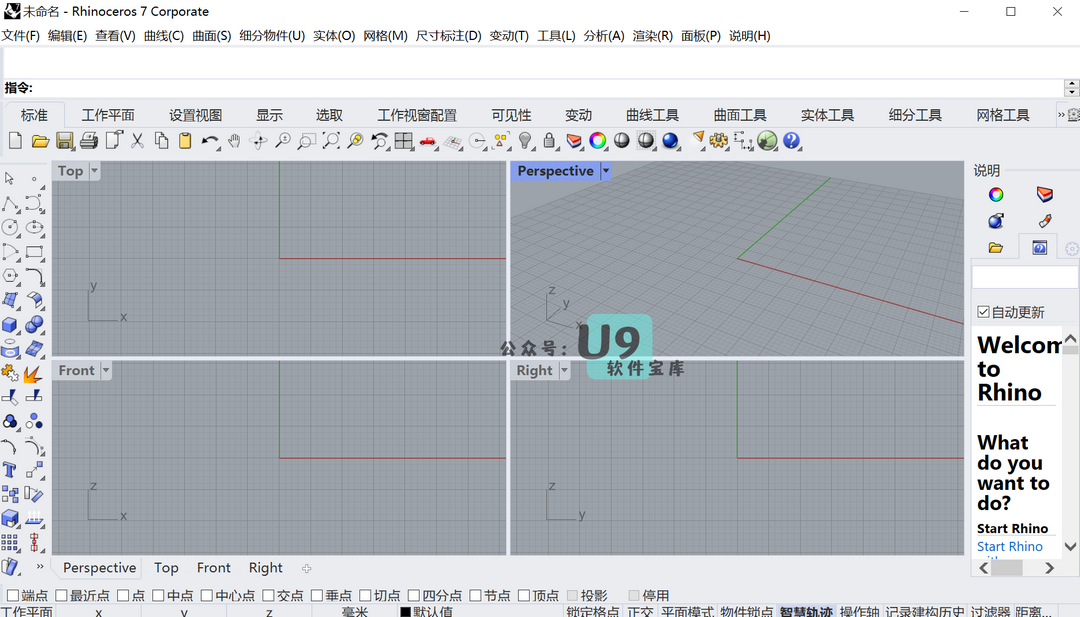Click the help panel horizontal scrollbar
This screenshot has width=1080, height=617.
pyautogui.click(x=1016, y=568)
